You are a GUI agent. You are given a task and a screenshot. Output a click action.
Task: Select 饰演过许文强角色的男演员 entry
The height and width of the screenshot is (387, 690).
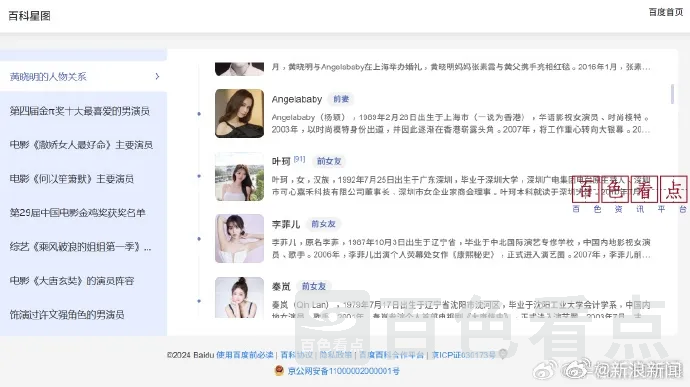tap(67, 314)
